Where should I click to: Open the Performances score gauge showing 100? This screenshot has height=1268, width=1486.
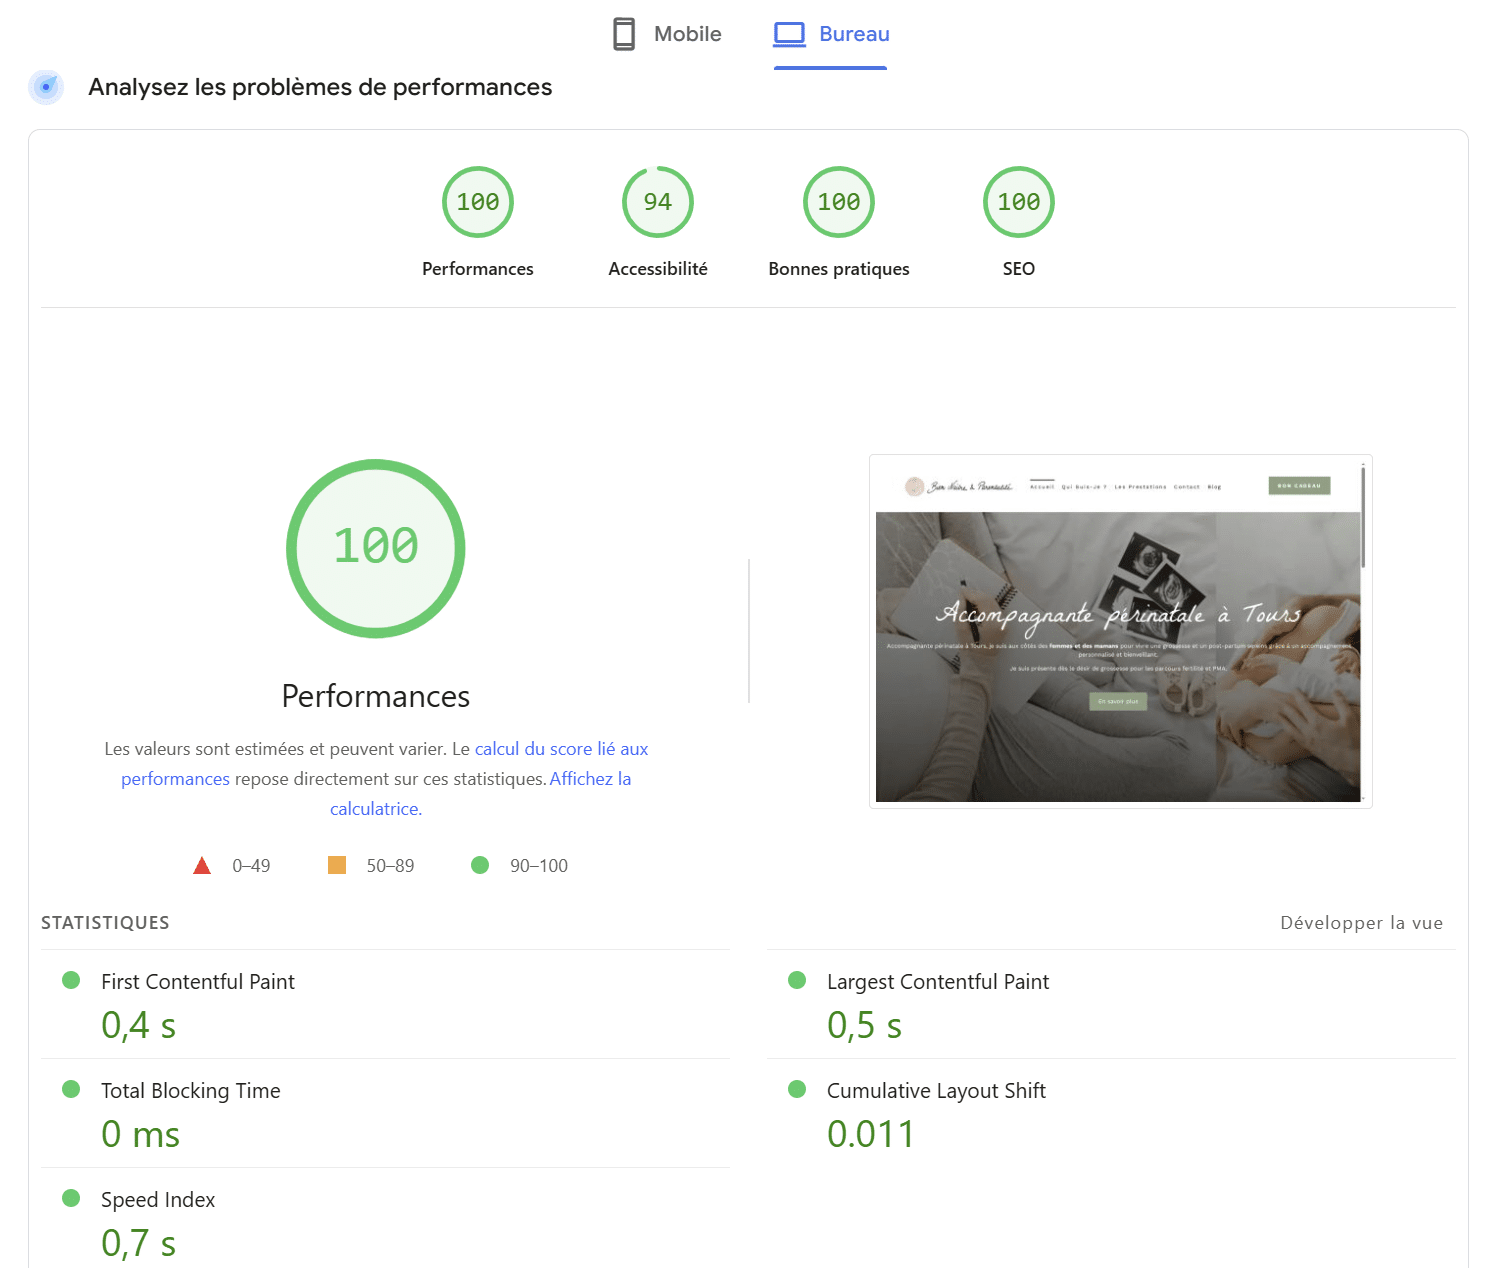(477, 201)
